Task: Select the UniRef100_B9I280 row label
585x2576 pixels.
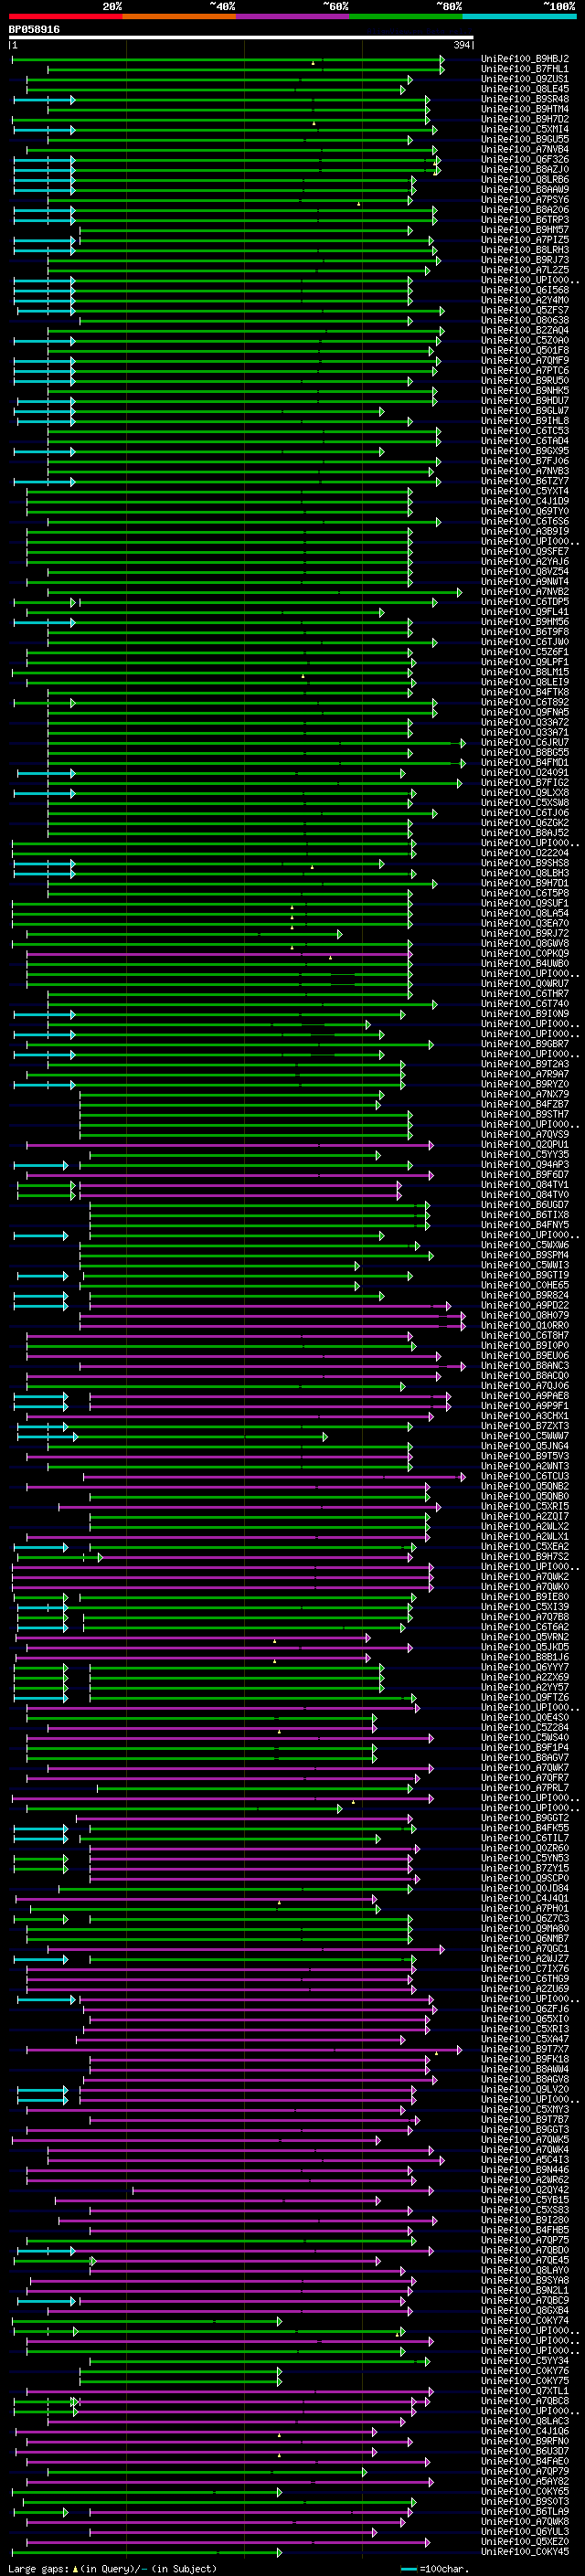Action: point(525,2220)
